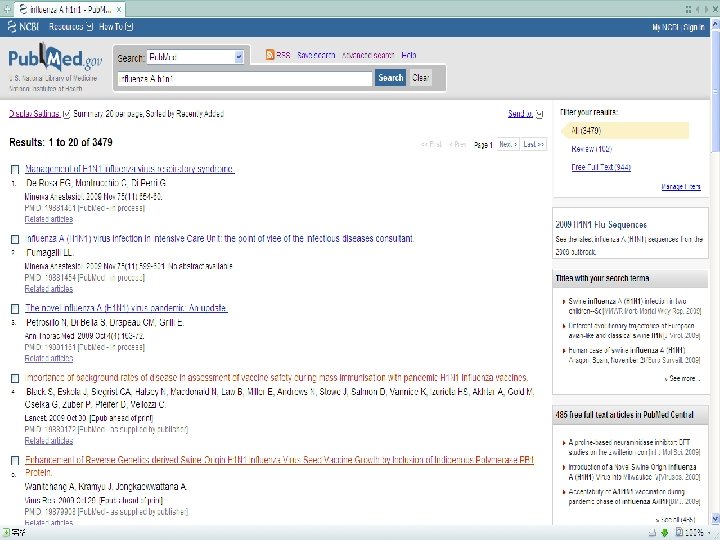Click the author line De Rosa FG
The height and width of the screenshot is (540, 720).
coord(96,183)
